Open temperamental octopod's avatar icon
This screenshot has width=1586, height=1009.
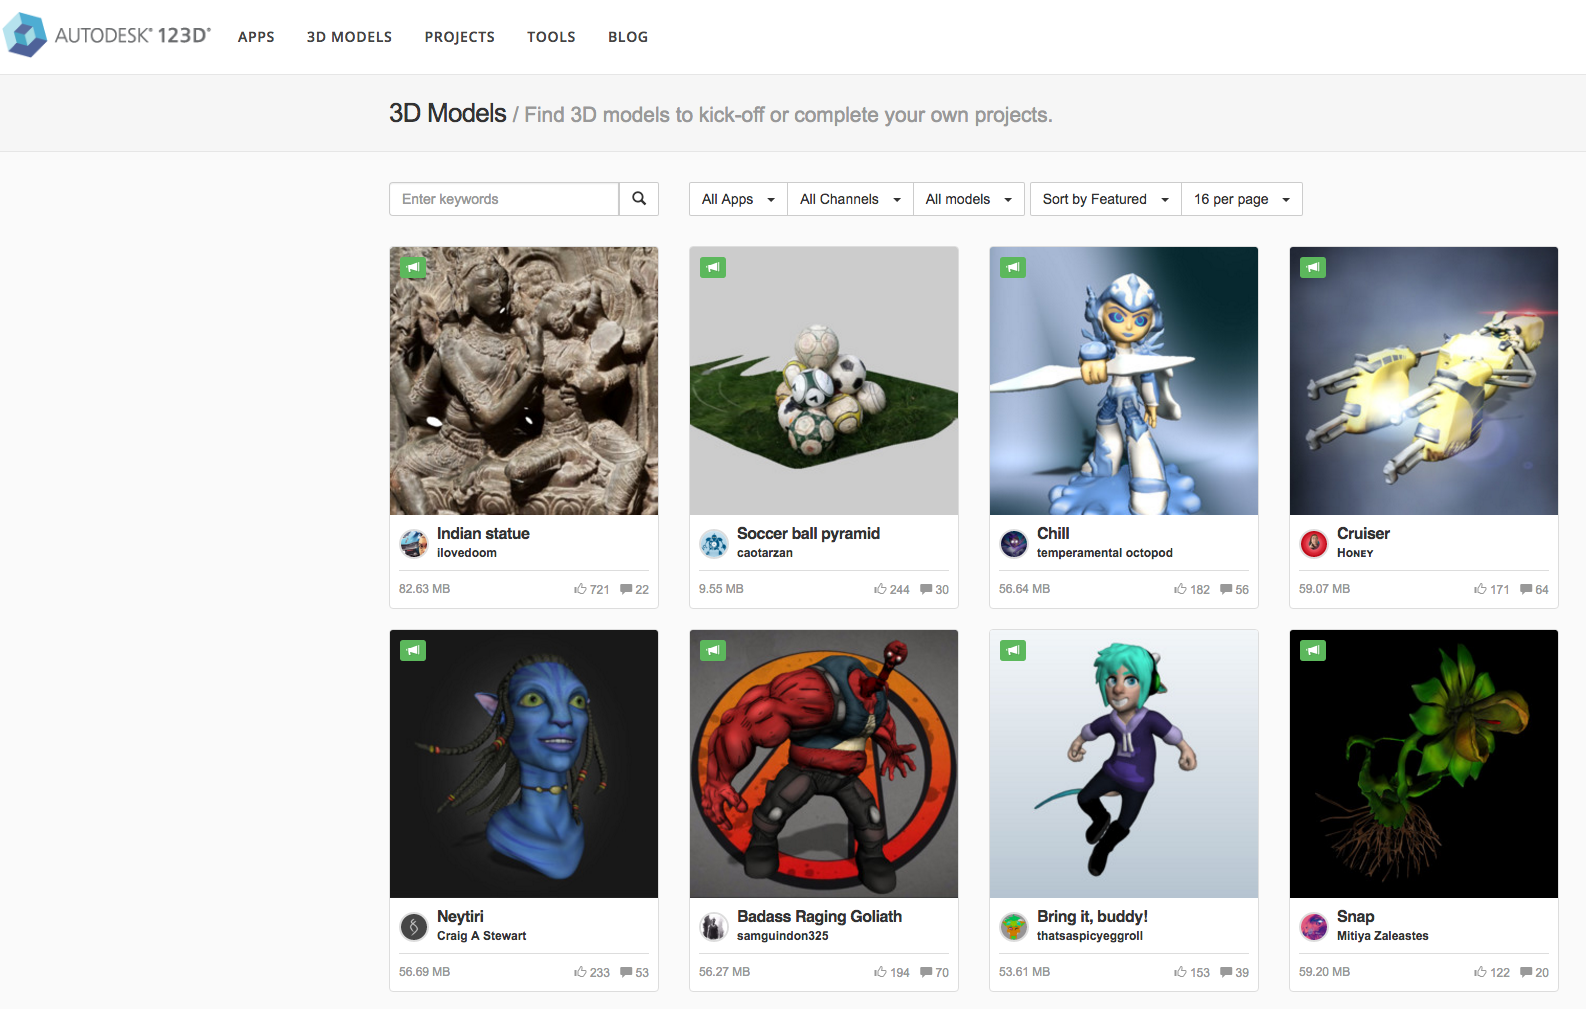pyautogui.click(x=1014, y=544)
